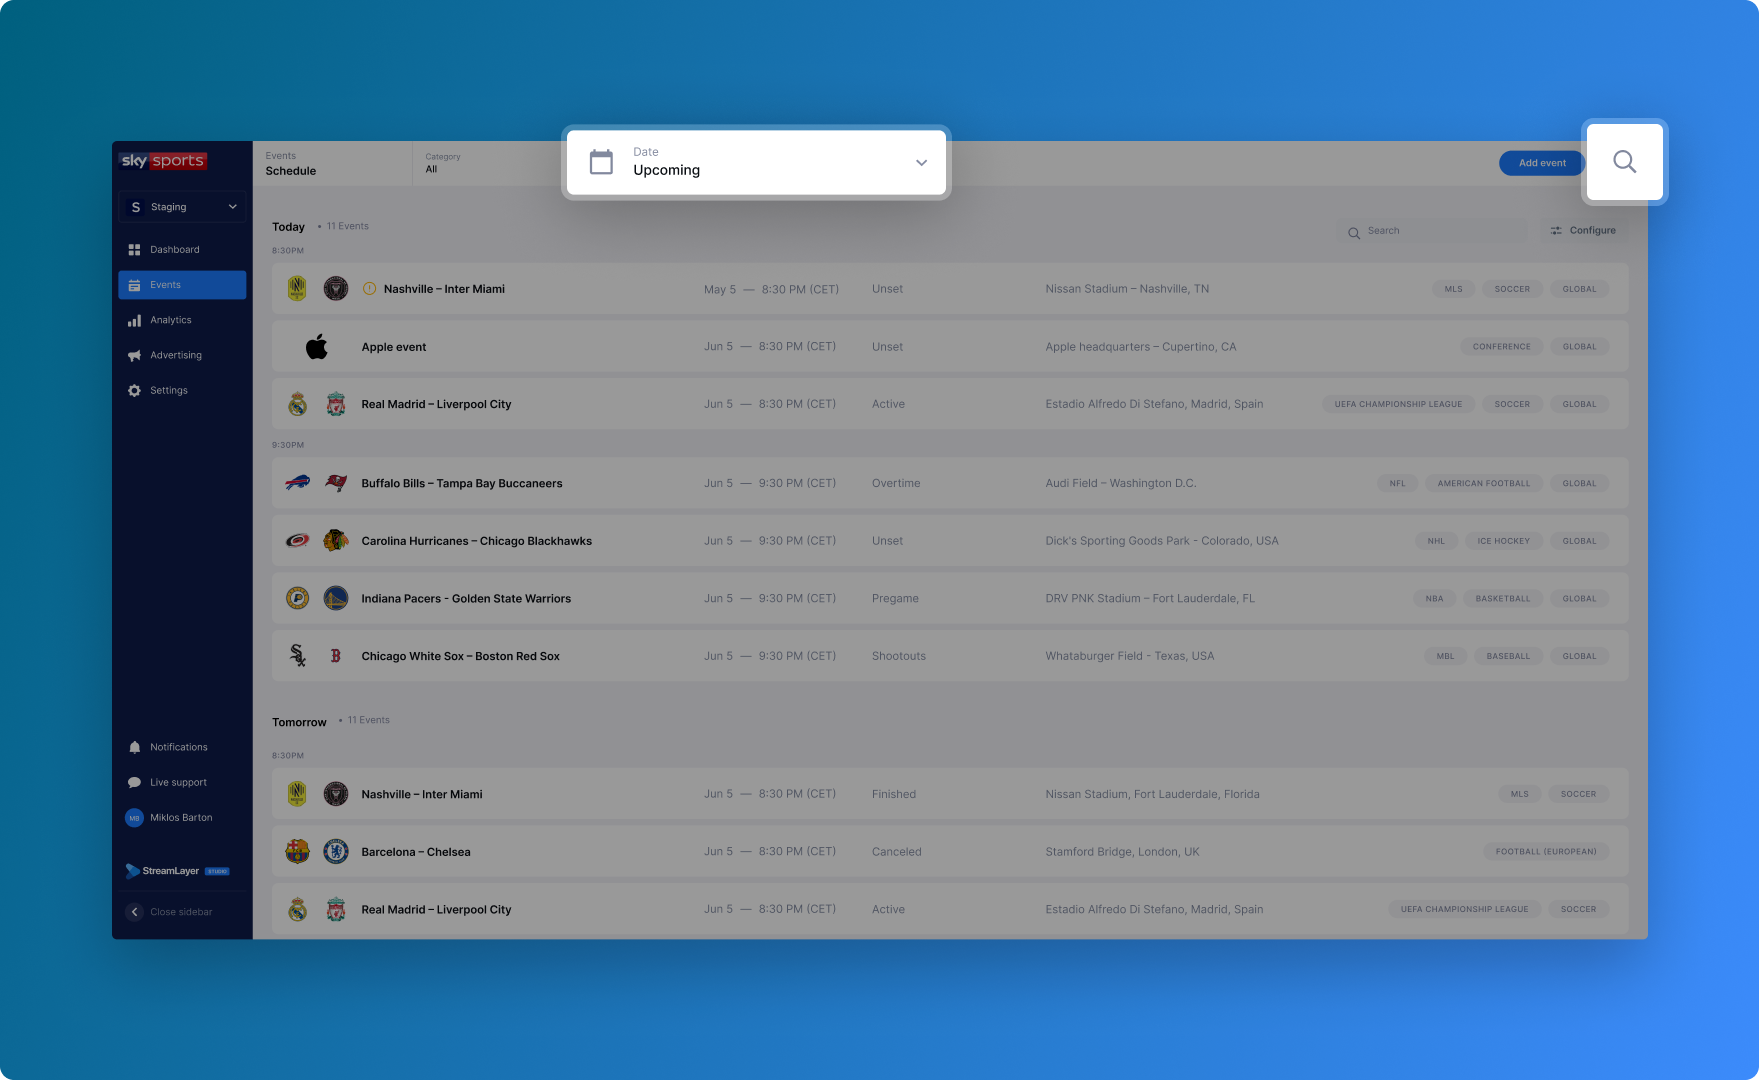This screenshot has height=1080, width=1759.
Task: Click the Boston Red Sox team logo
Action: (x=336, y=656)
